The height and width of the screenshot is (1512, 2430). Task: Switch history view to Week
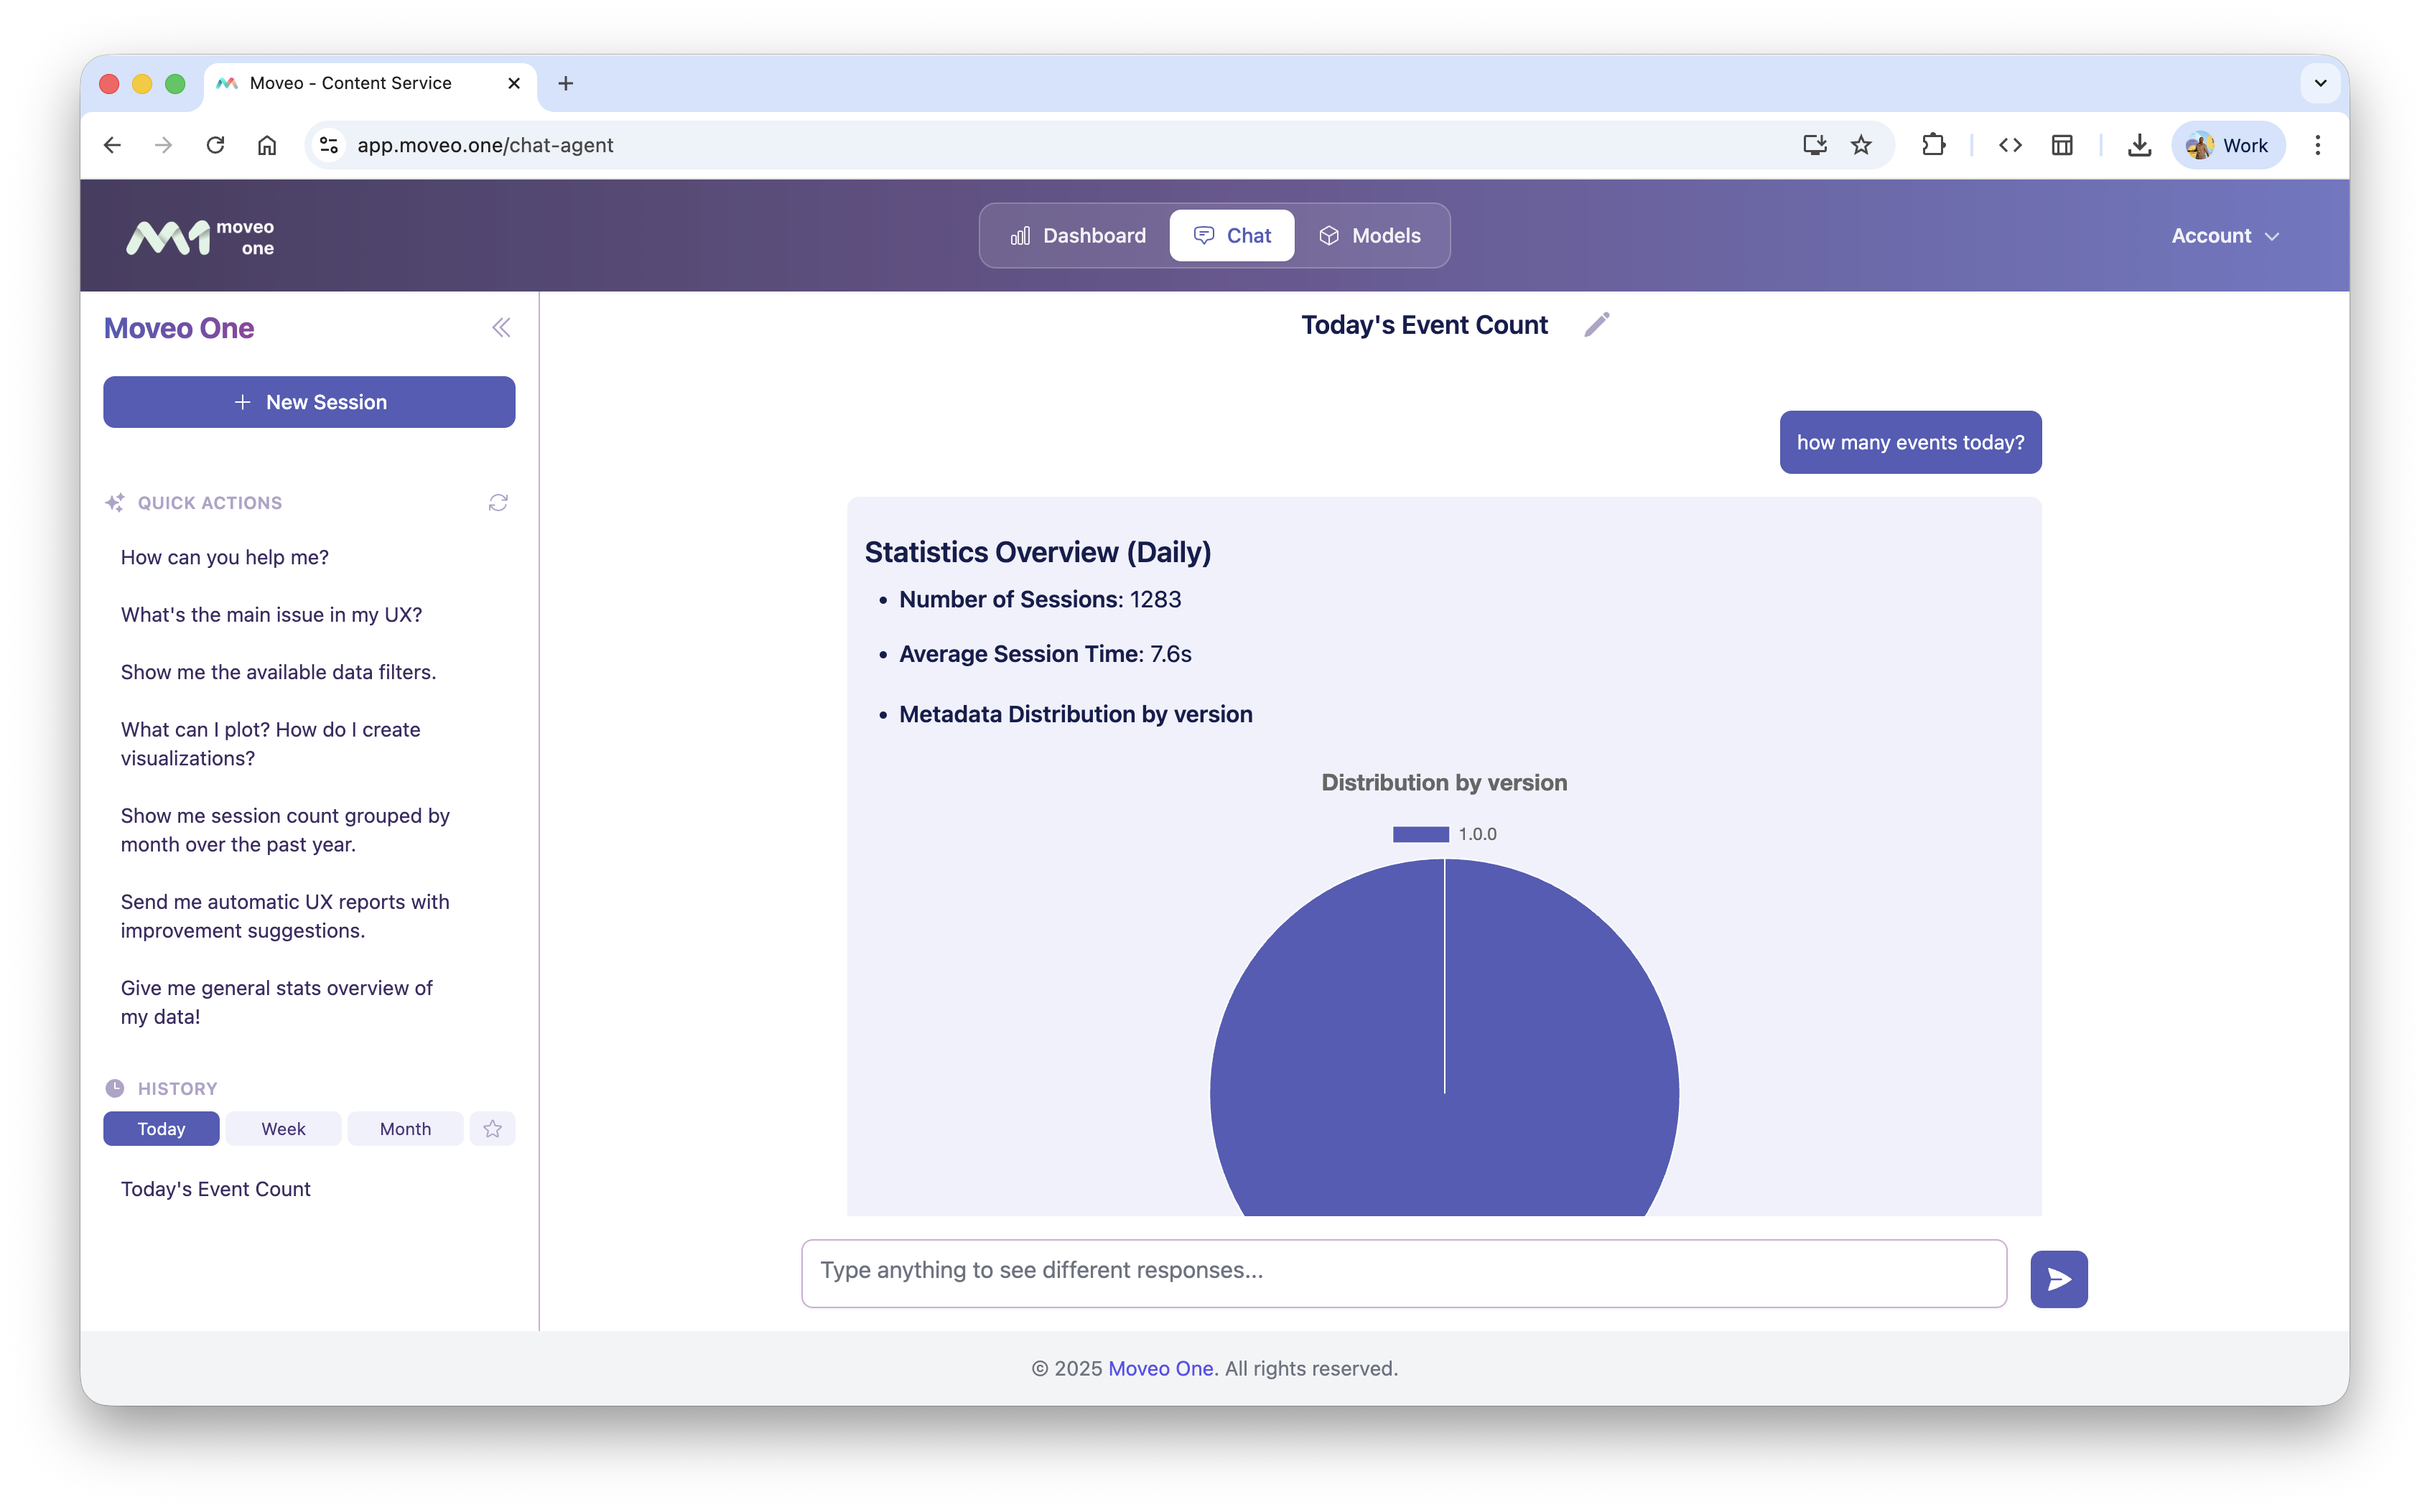pyautogui.click(x=283, y=1128)
